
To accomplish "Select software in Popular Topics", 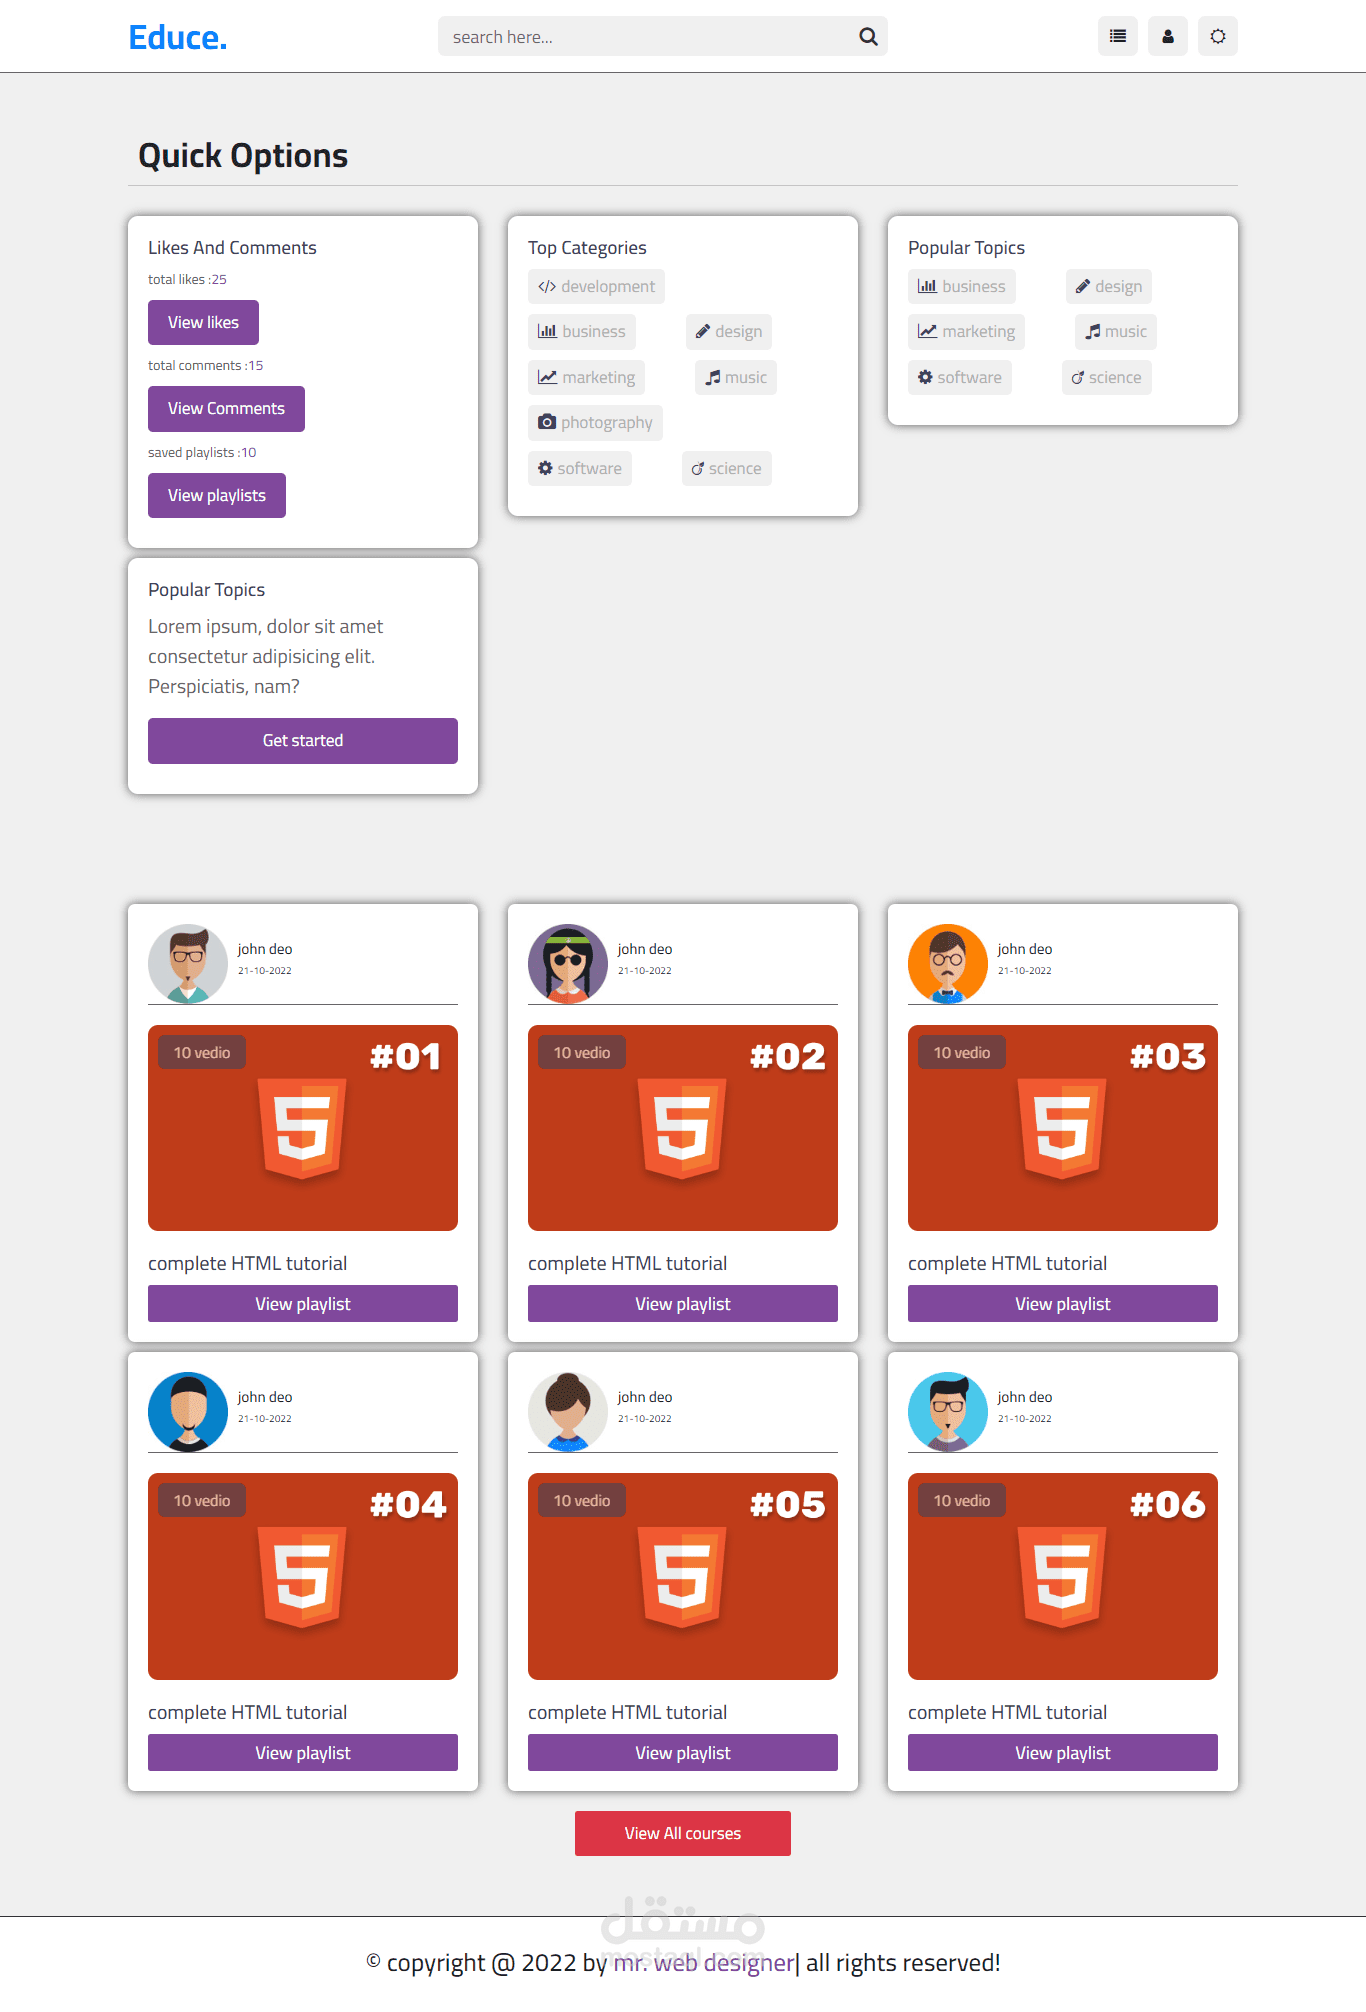I will (x=960, y=377).
